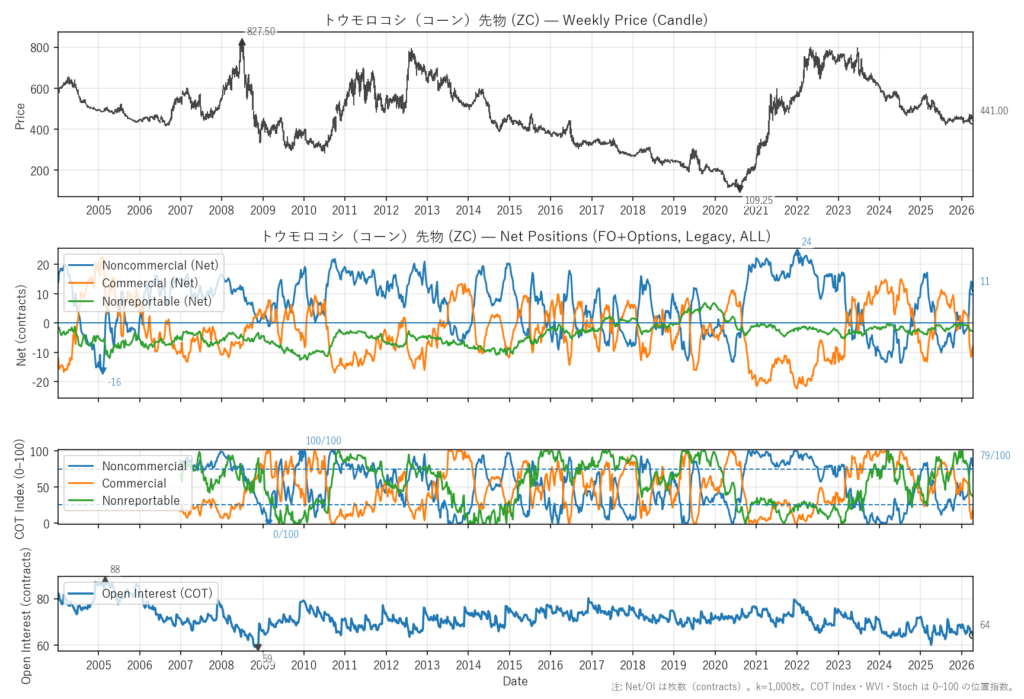Select the orange Commercial (Net) legend line

83,284
